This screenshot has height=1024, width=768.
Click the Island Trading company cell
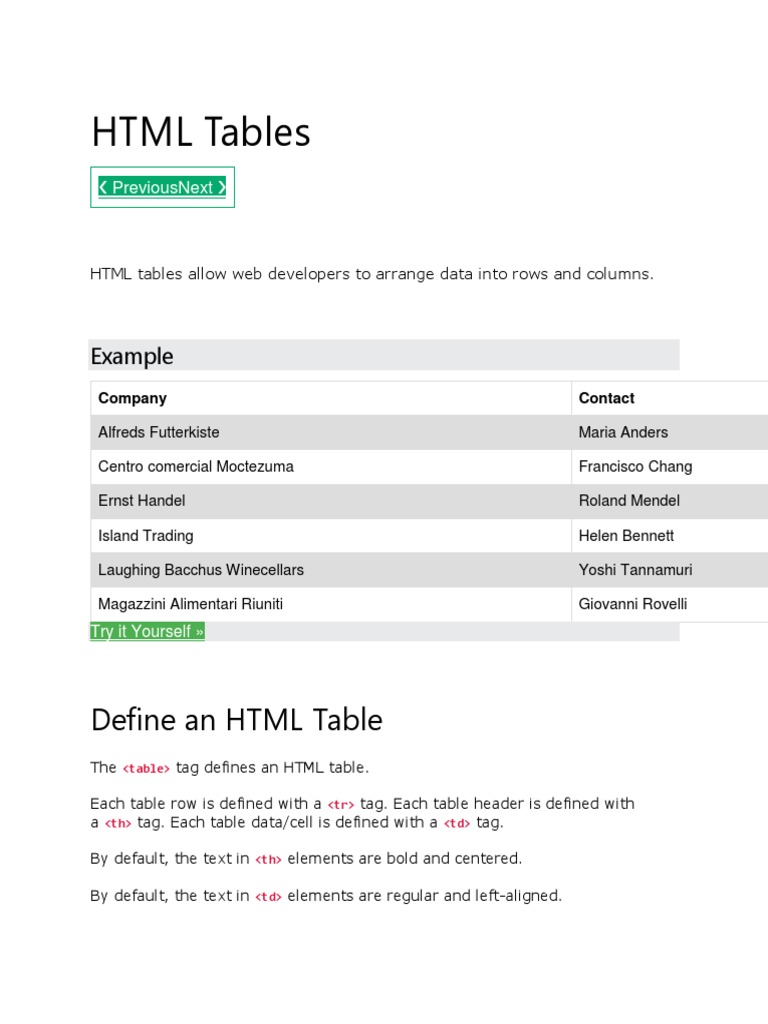(146, 535)
